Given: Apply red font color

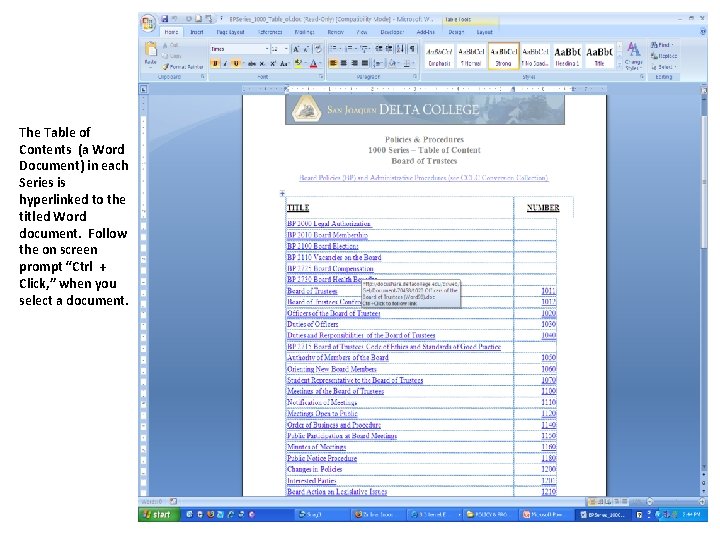Looking at the screenshot, I should click(x=314, y=63).
